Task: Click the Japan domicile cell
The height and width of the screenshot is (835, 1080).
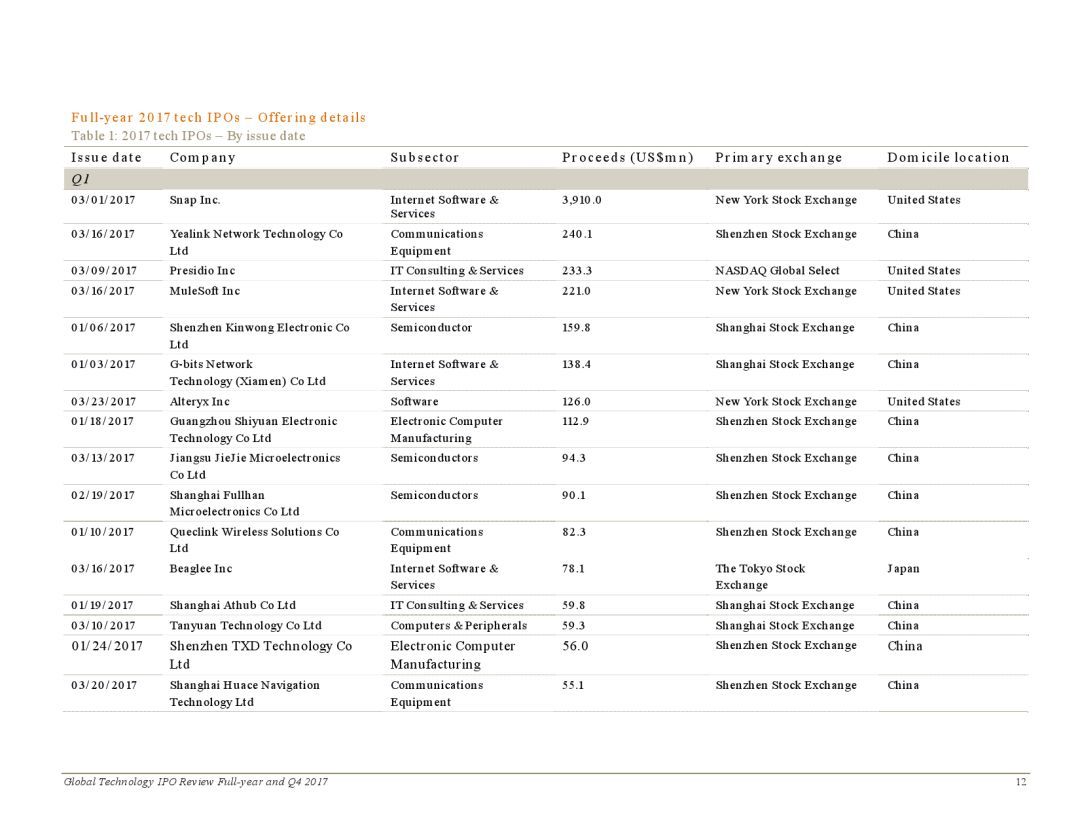Action: point(903,568)
